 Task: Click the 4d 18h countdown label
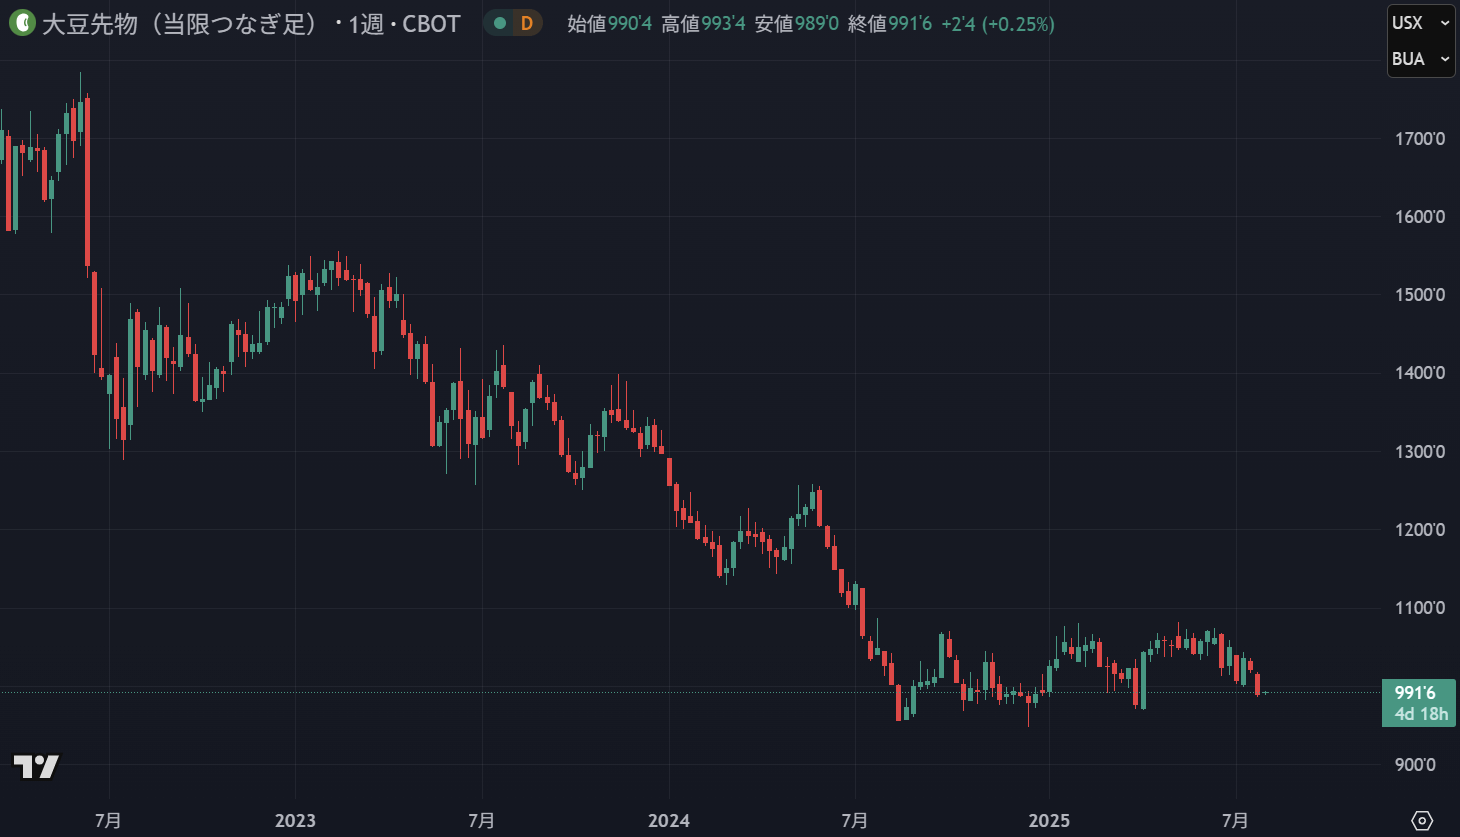[x=1421, y=714]
